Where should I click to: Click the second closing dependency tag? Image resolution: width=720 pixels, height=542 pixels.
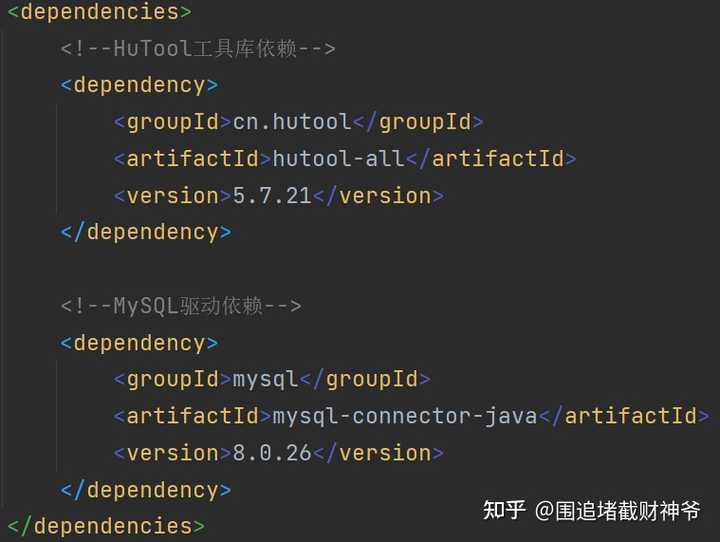[146, 490]
